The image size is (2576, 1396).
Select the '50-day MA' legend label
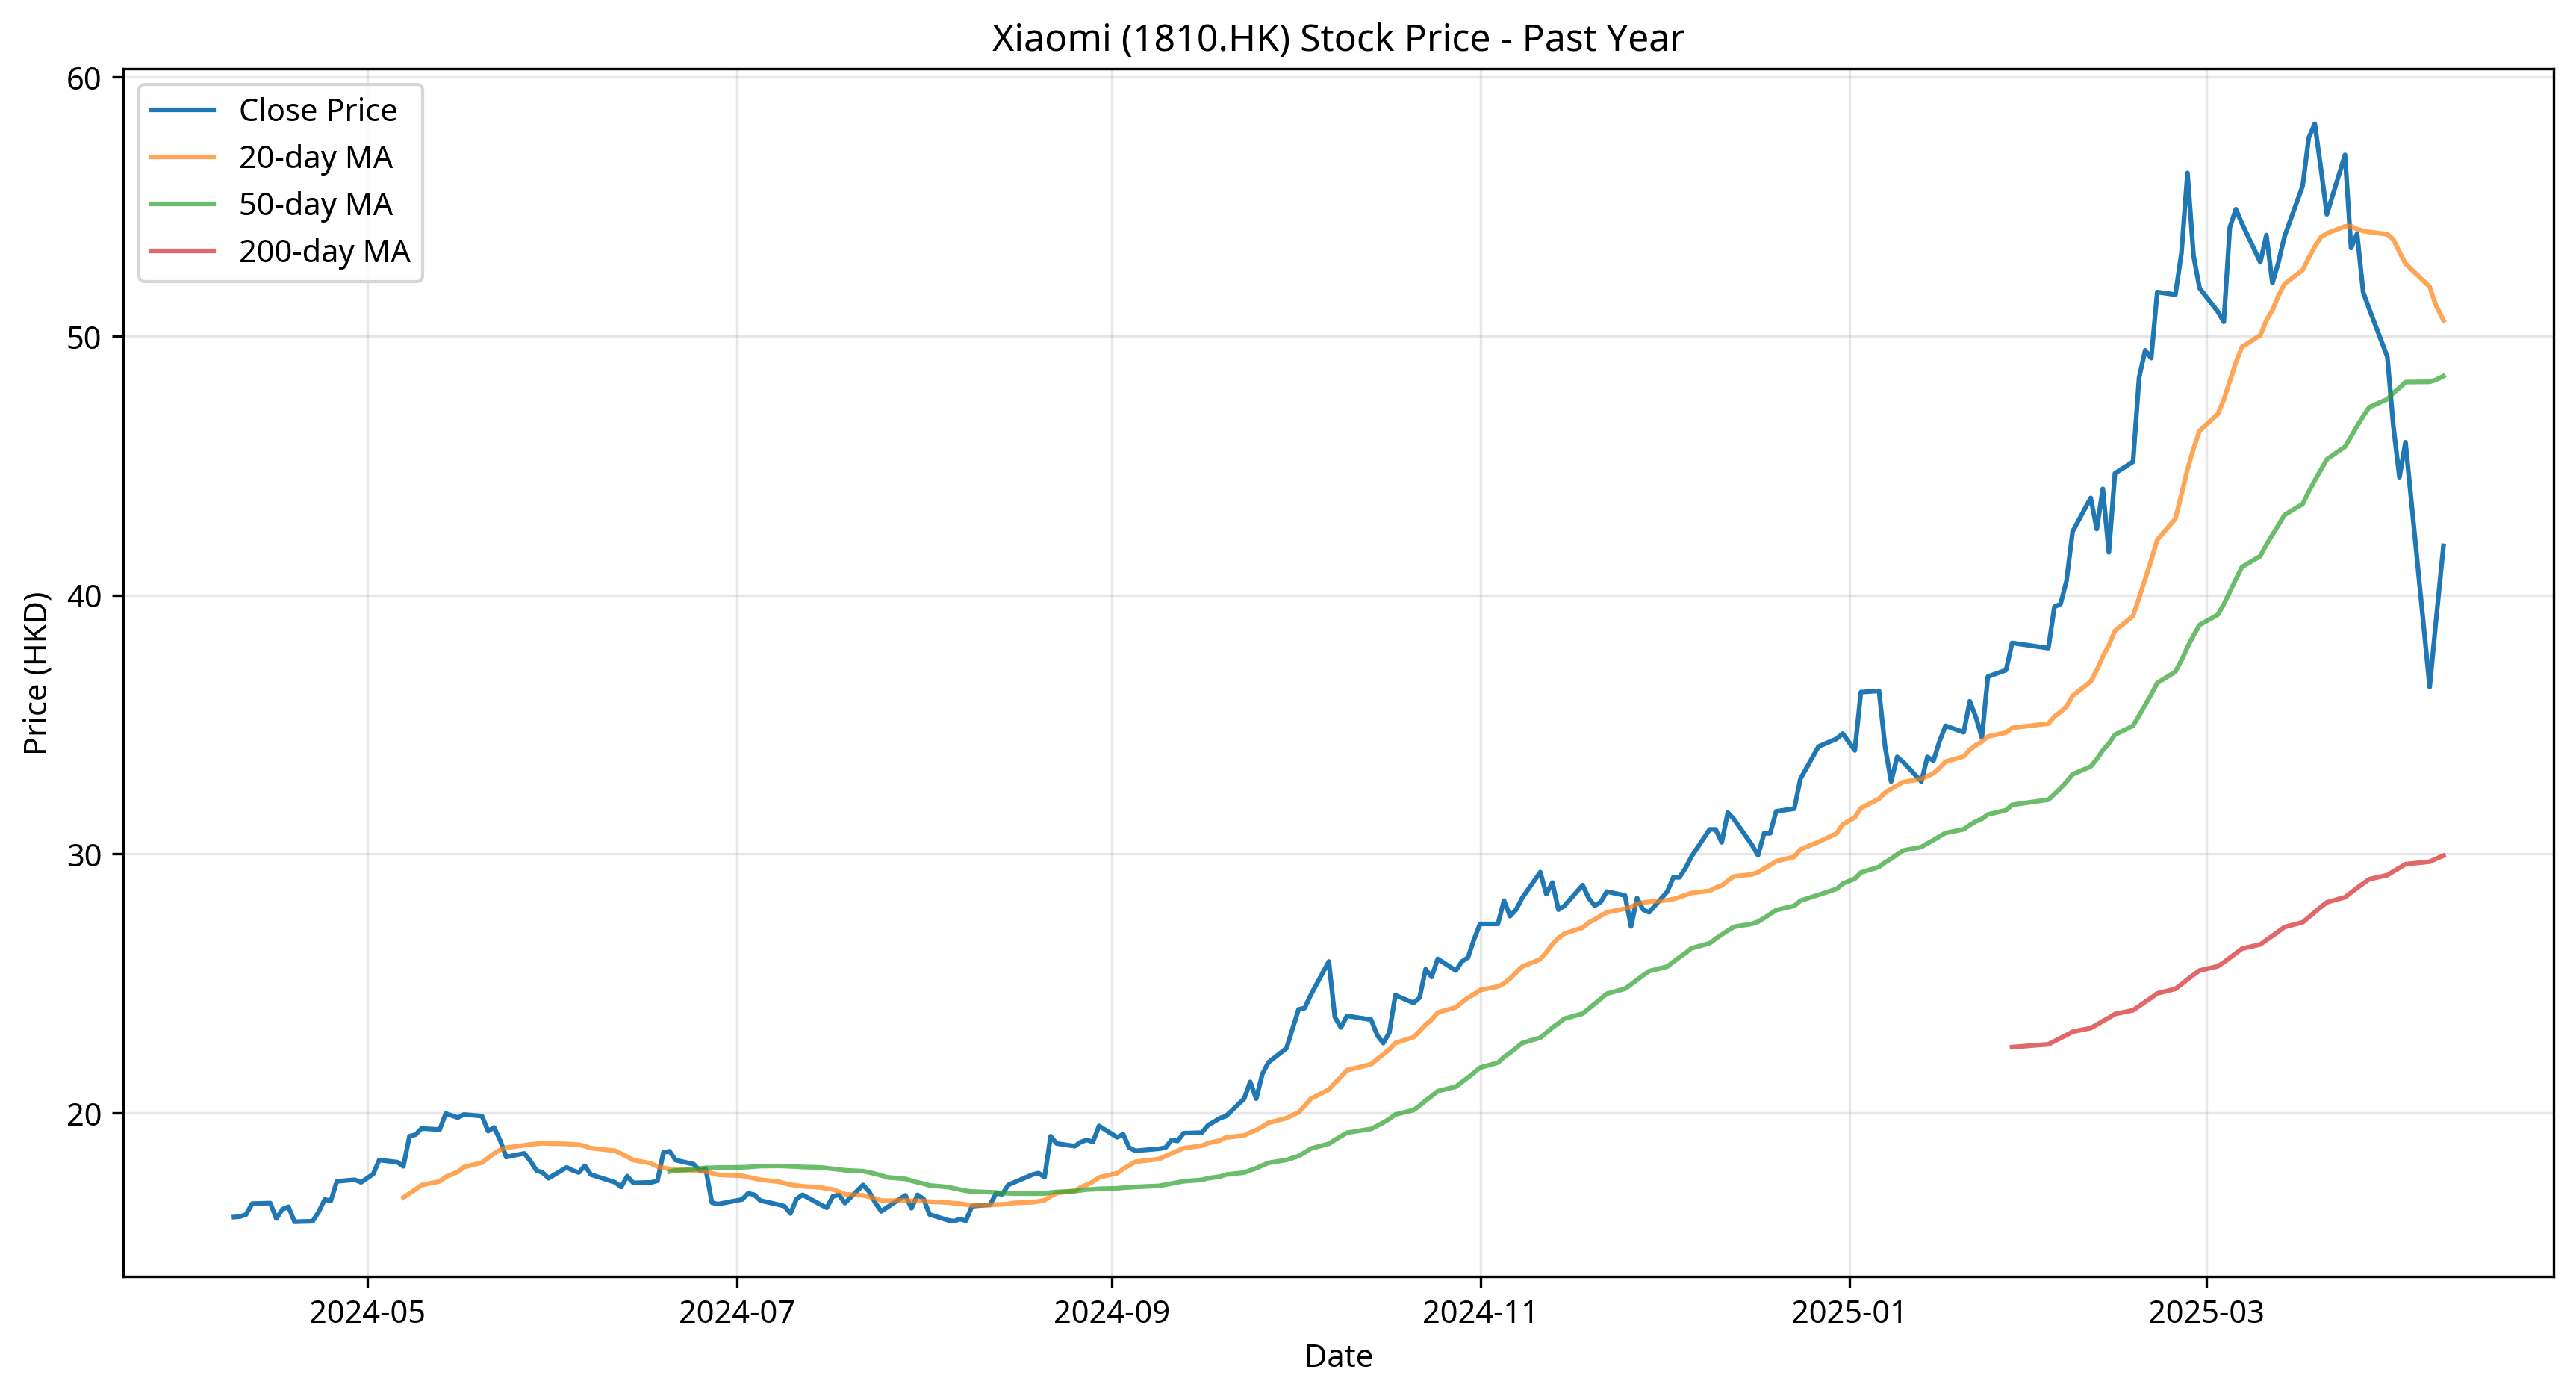(x=315, y=204)
